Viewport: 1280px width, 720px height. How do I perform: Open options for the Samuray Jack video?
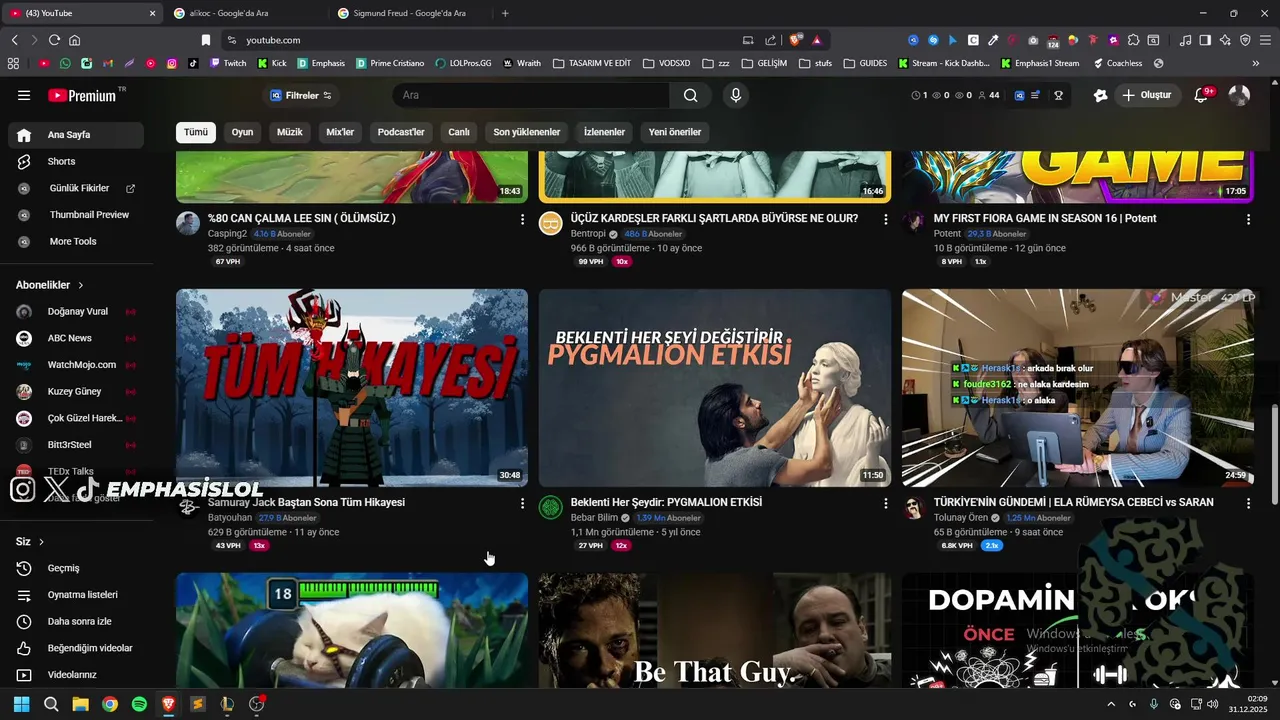522,503
